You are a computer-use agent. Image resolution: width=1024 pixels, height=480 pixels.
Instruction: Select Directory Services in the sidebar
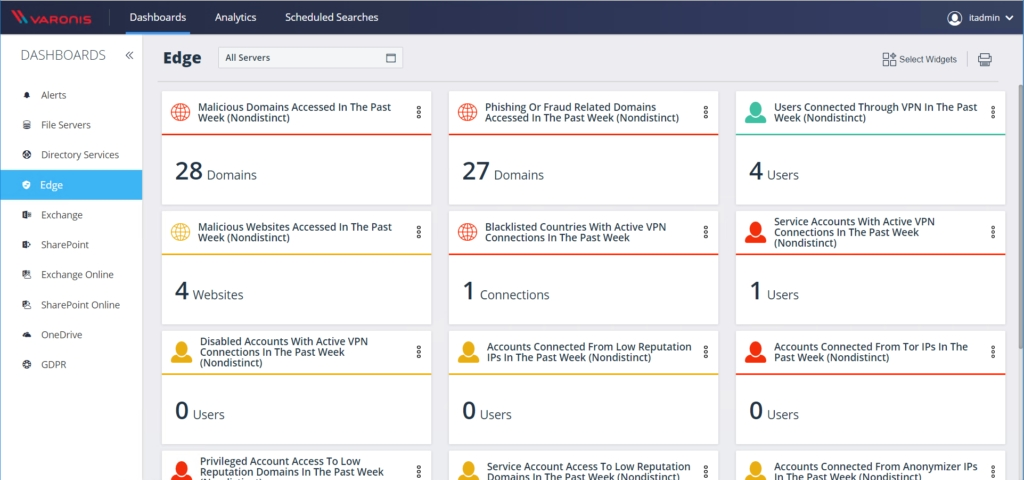pyautogui.click(x=79, y=155)
